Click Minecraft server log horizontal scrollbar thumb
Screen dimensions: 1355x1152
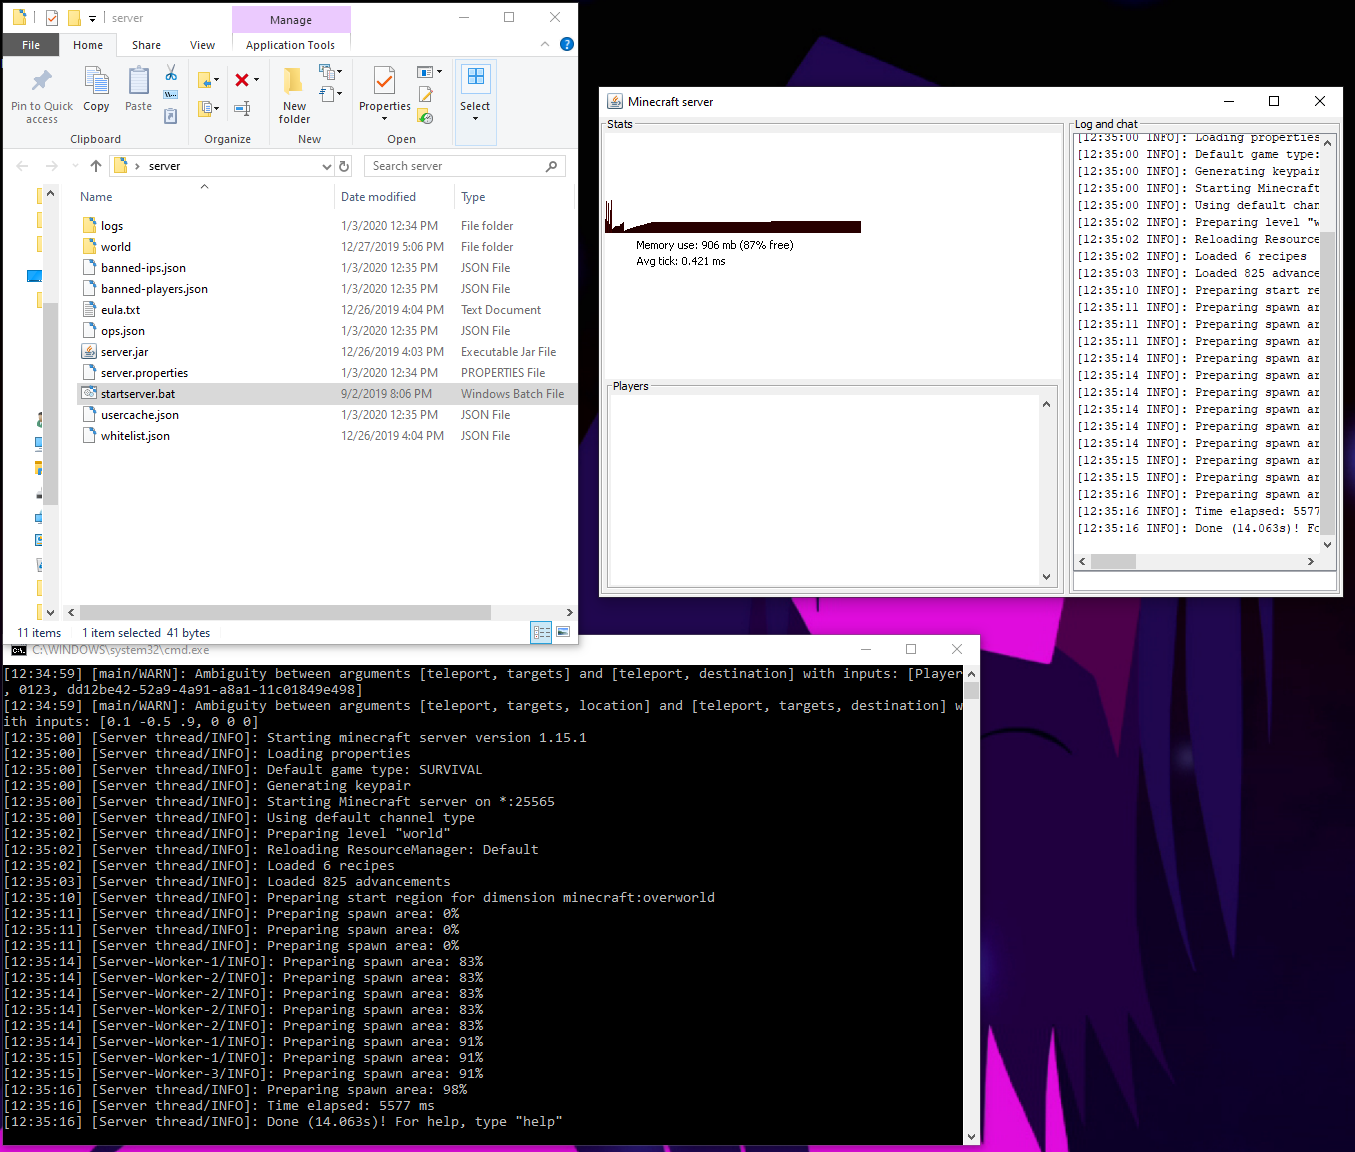click(1113, 562)
